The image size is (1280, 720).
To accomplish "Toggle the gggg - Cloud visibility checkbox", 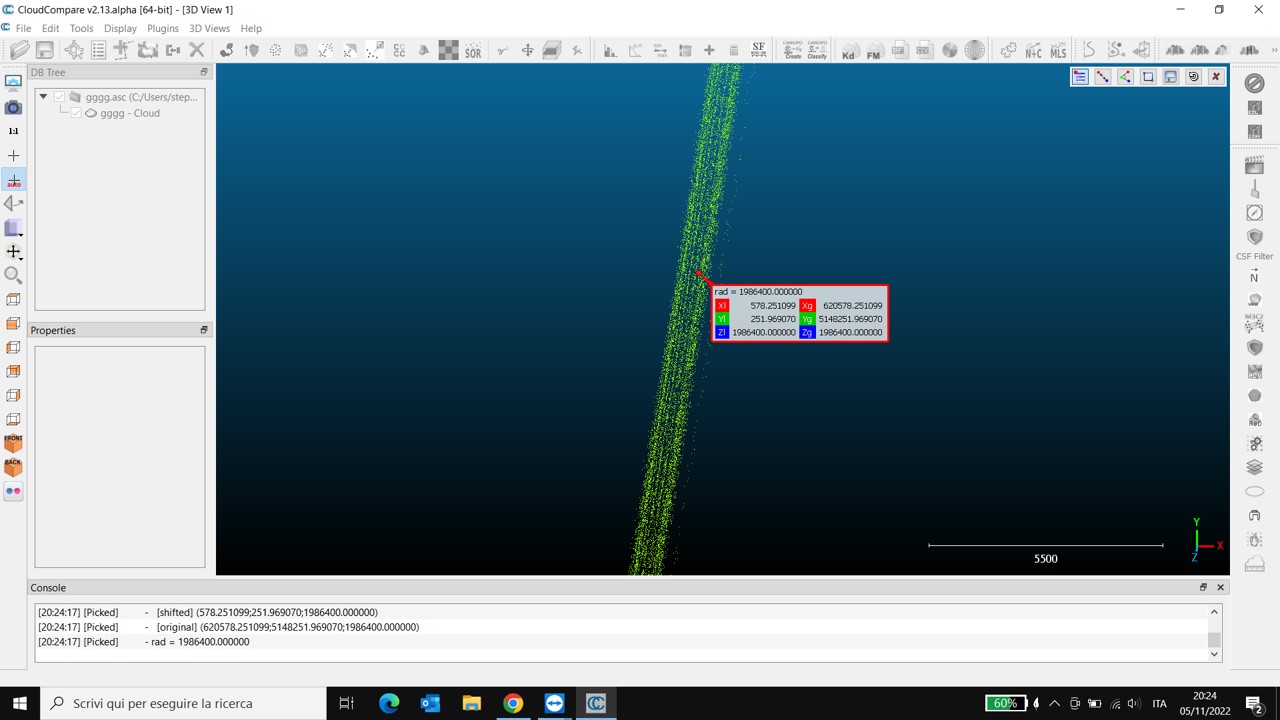I will pos(76,113).
